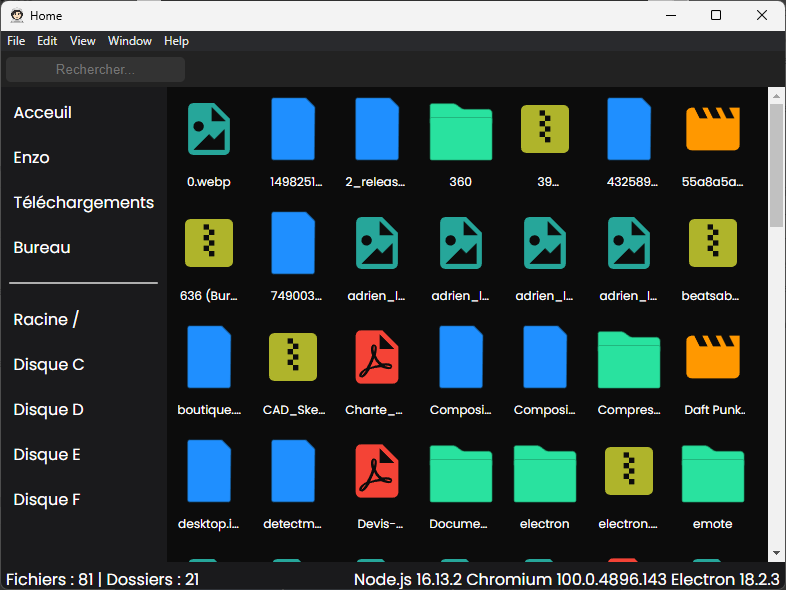The image size is (786, 590).
Task: Click the scrollbar down arrow
Action: coord(776,553)
